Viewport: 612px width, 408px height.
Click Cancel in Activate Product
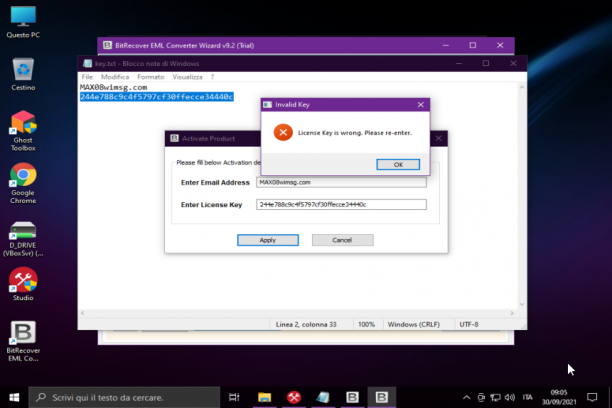(342, 240)
